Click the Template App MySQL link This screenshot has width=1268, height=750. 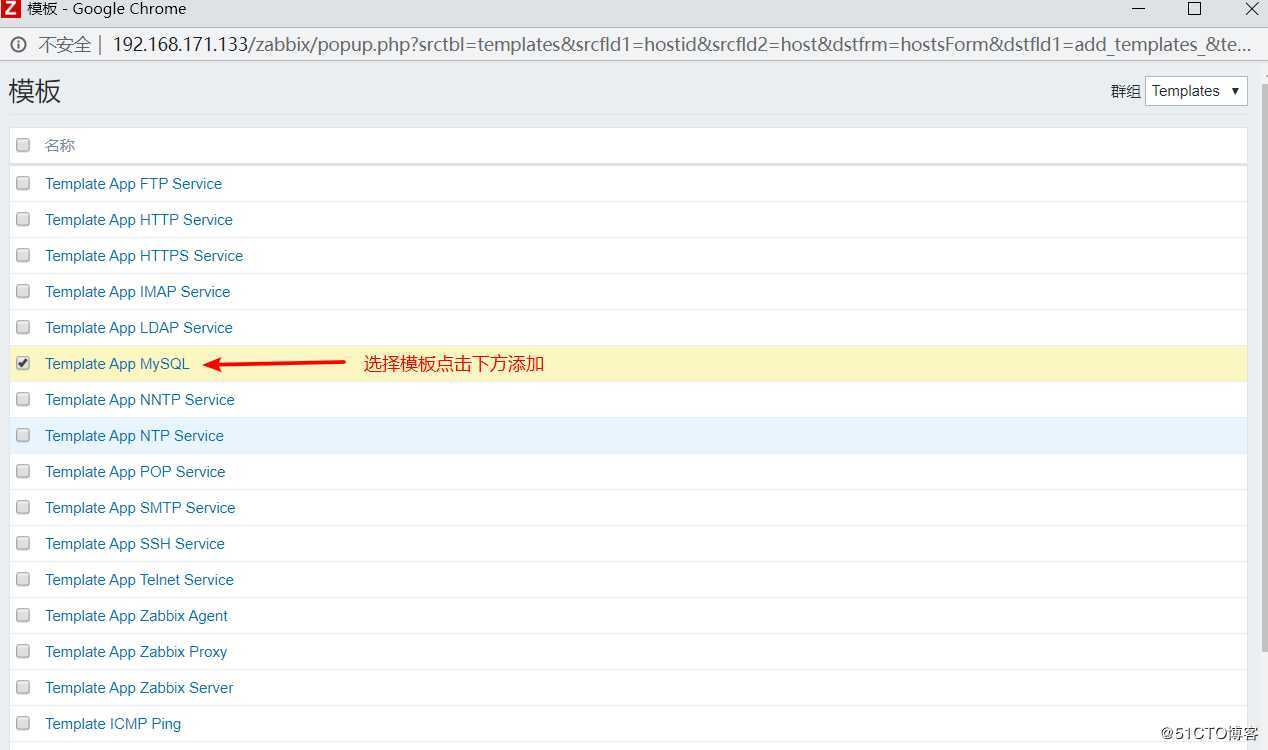tap(117, 364)
